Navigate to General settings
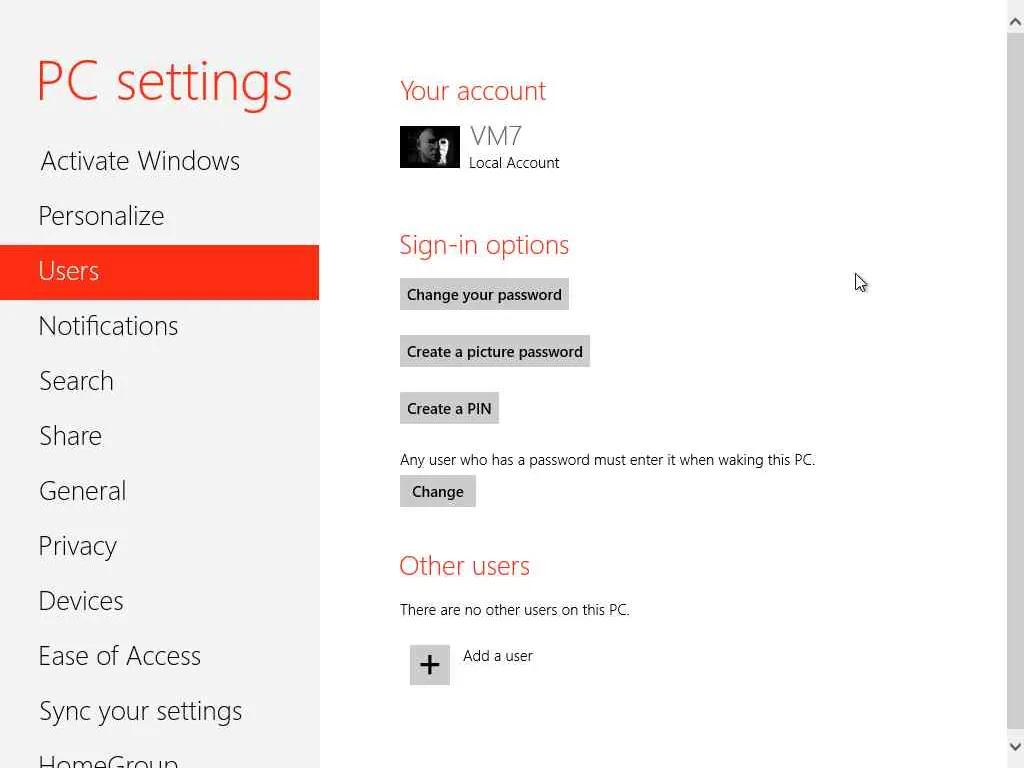1024x768 pixels. 82,491
